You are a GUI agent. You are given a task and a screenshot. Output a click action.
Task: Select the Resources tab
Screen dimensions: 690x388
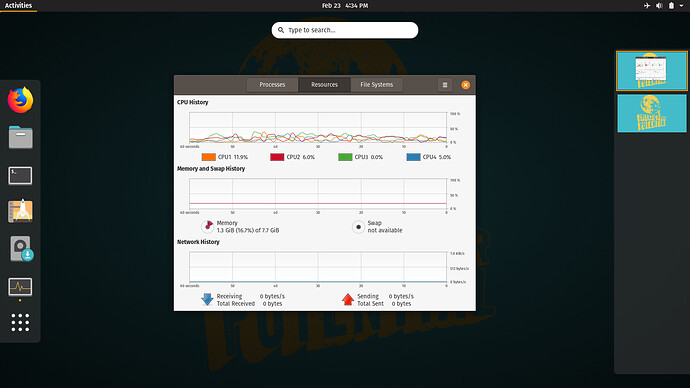[x=324, y=84]
